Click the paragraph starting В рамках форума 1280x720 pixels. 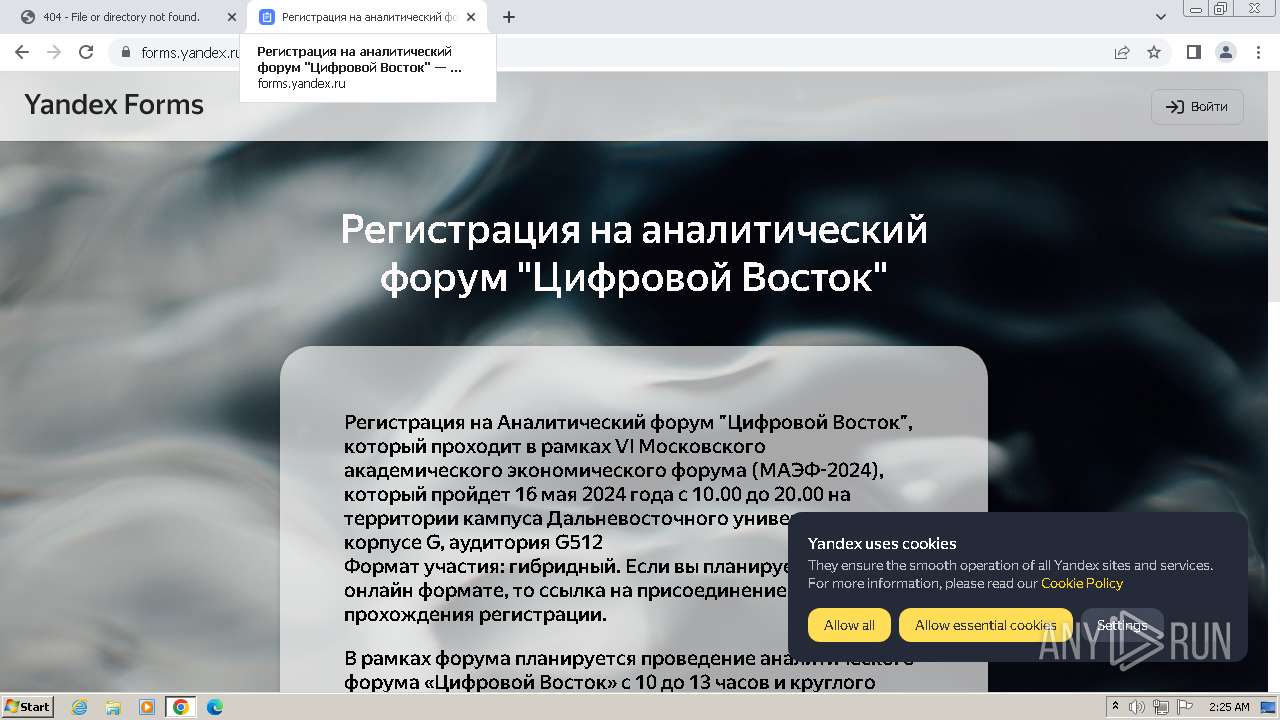[628, 670]
